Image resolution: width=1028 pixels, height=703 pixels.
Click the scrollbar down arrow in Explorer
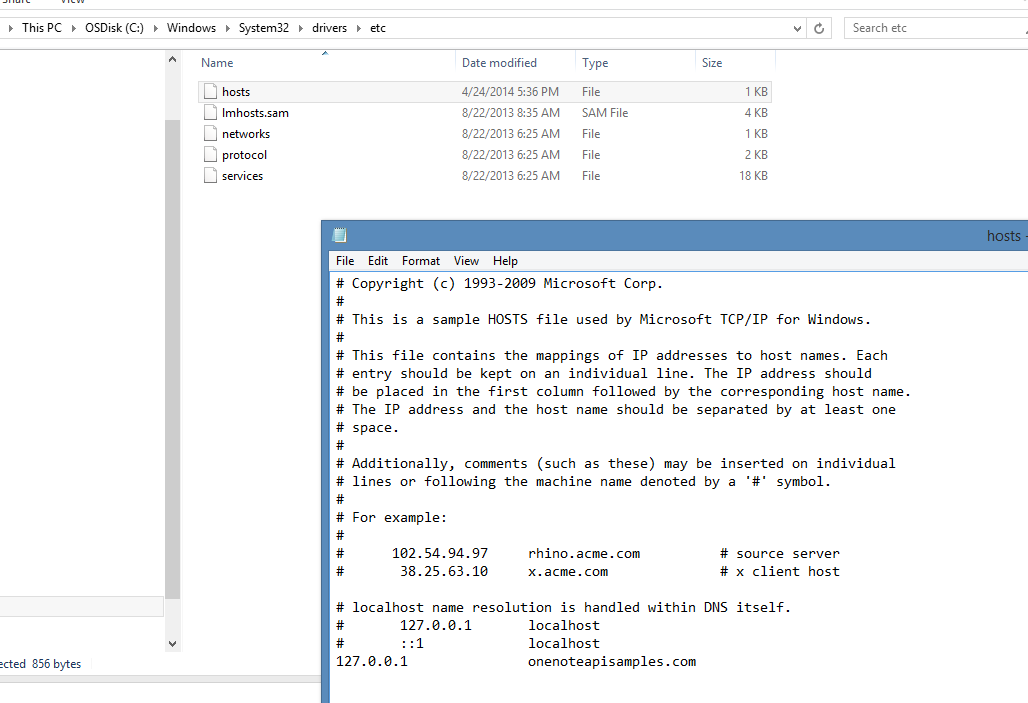(172, 643)
